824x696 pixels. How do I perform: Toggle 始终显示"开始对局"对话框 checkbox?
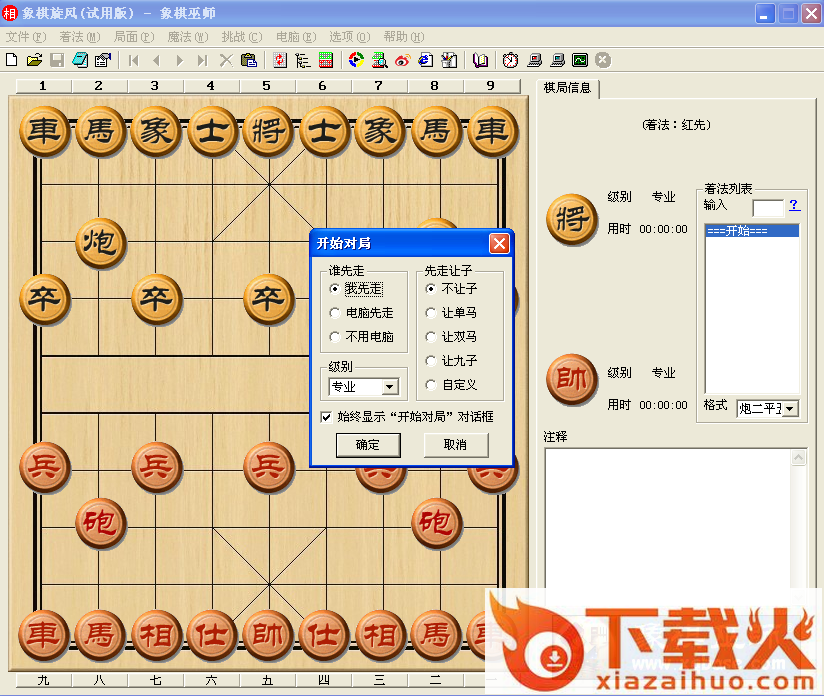327,417
